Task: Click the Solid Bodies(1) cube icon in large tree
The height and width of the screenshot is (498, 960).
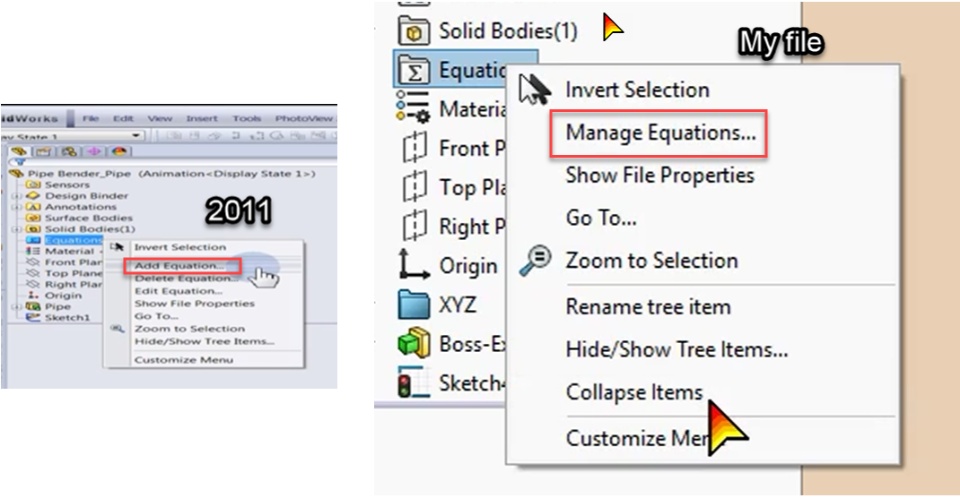Action: coord(412,29)
